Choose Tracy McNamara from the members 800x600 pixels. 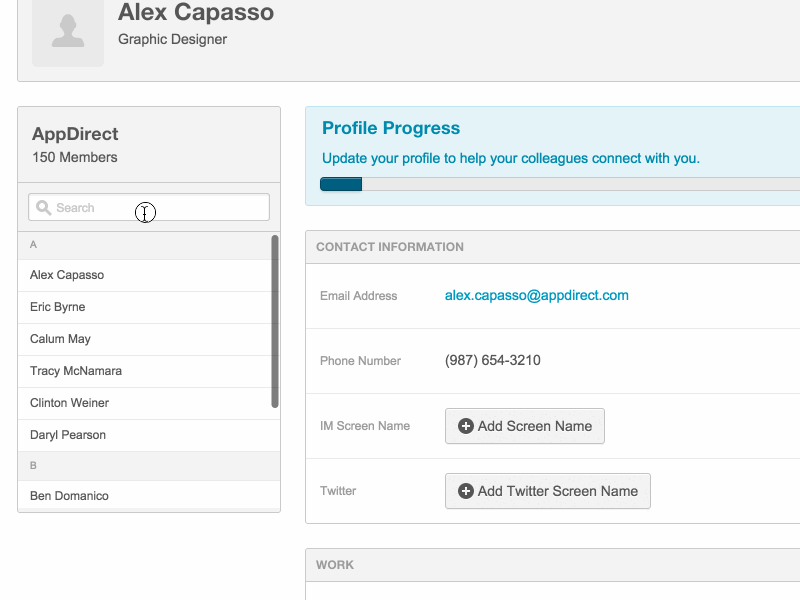coord(76,371)
